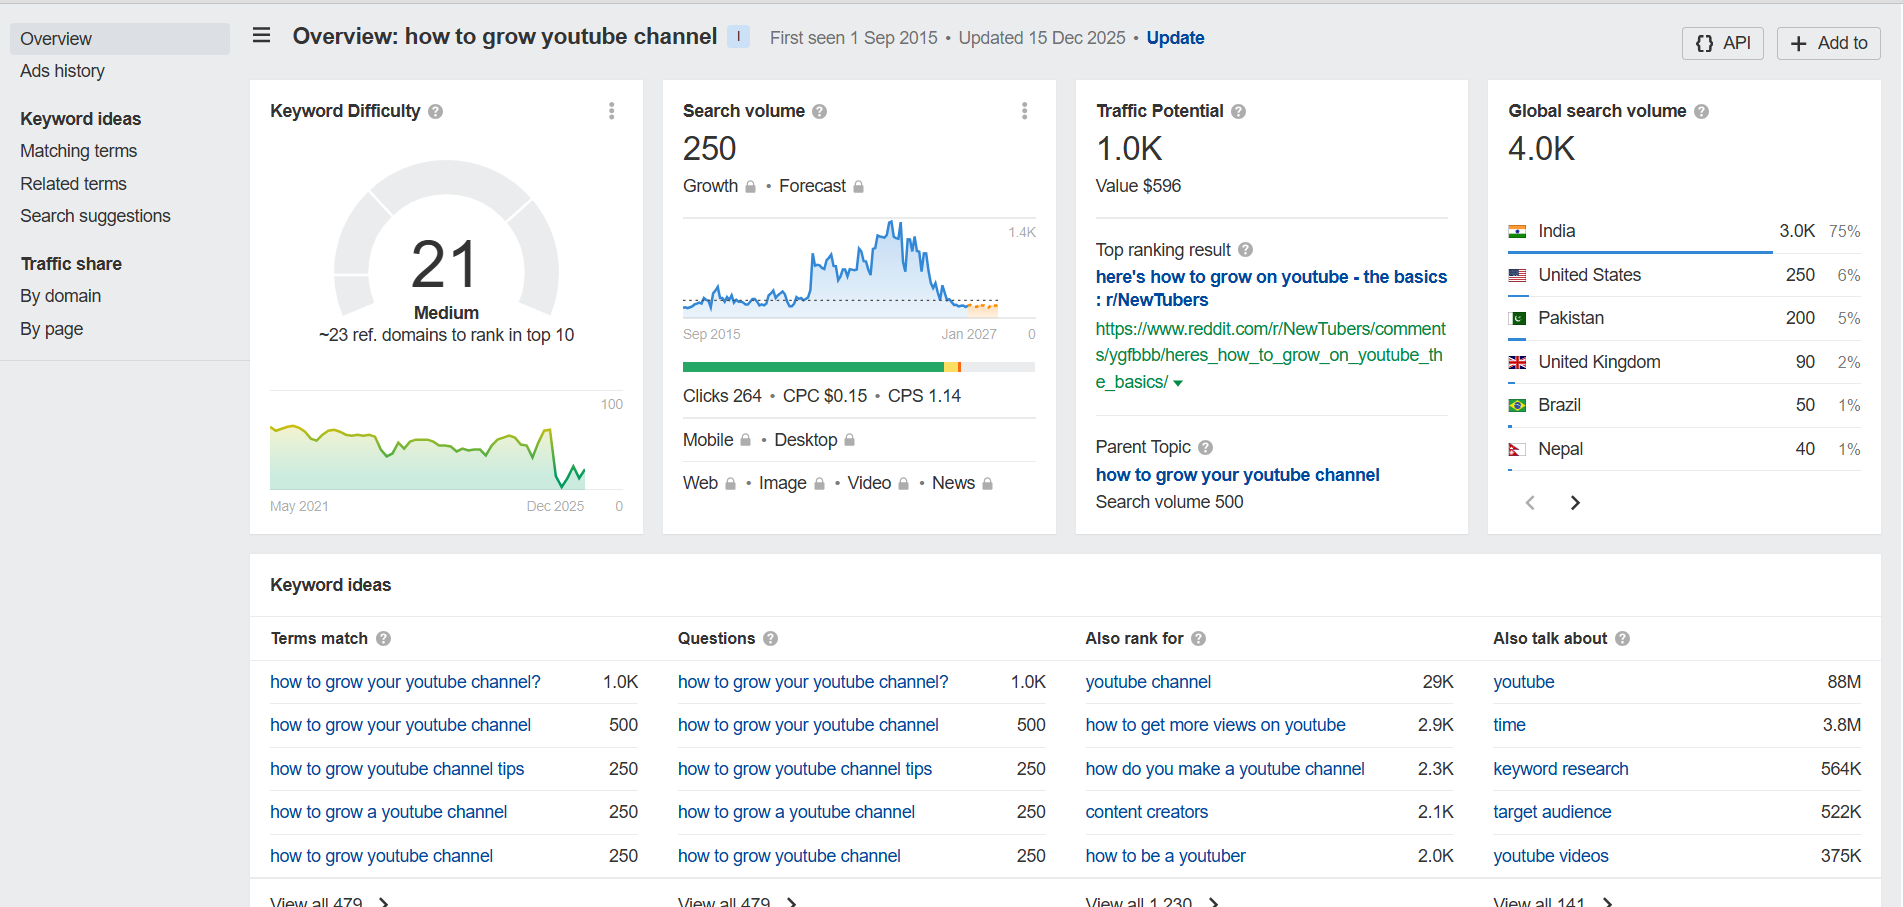
Task: Open Ads history in the sidebar
Action: click(x=62, y=71)
